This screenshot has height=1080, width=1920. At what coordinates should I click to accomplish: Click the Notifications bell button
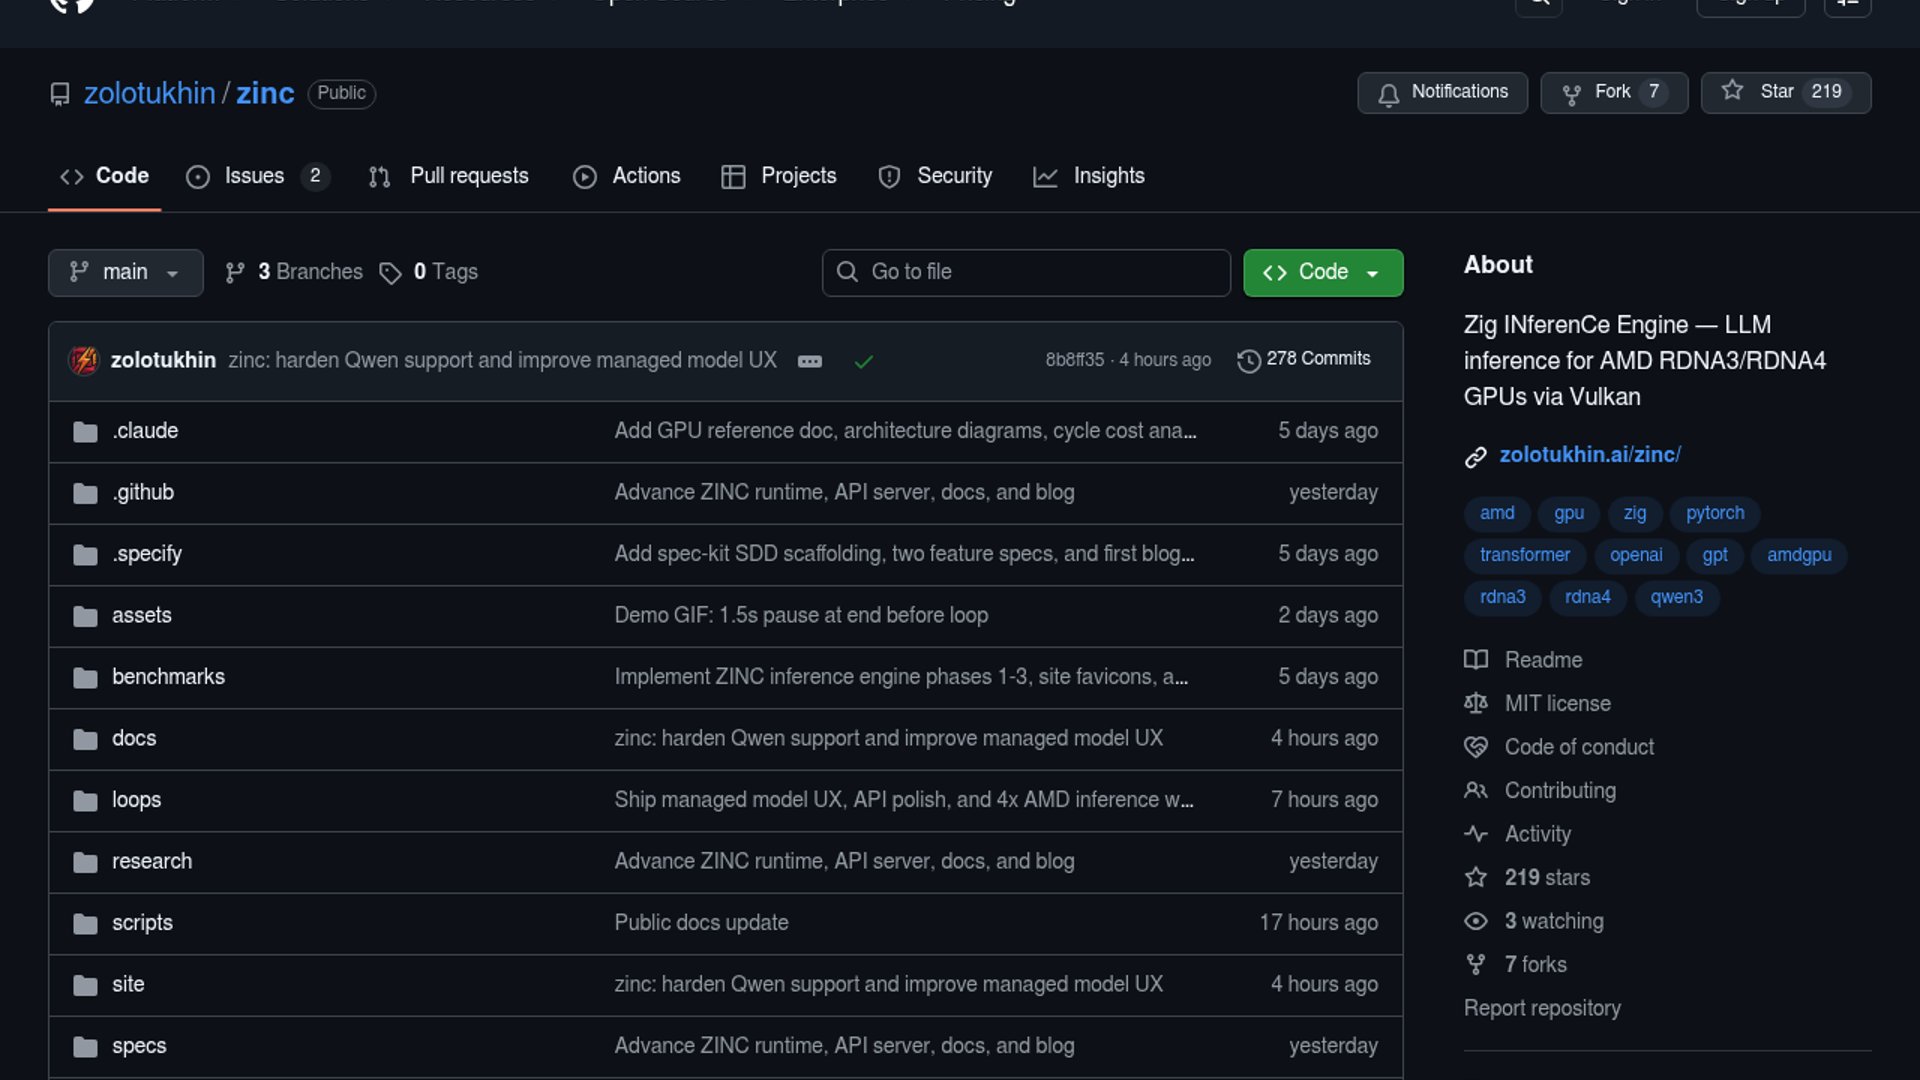click(1442, 92)
